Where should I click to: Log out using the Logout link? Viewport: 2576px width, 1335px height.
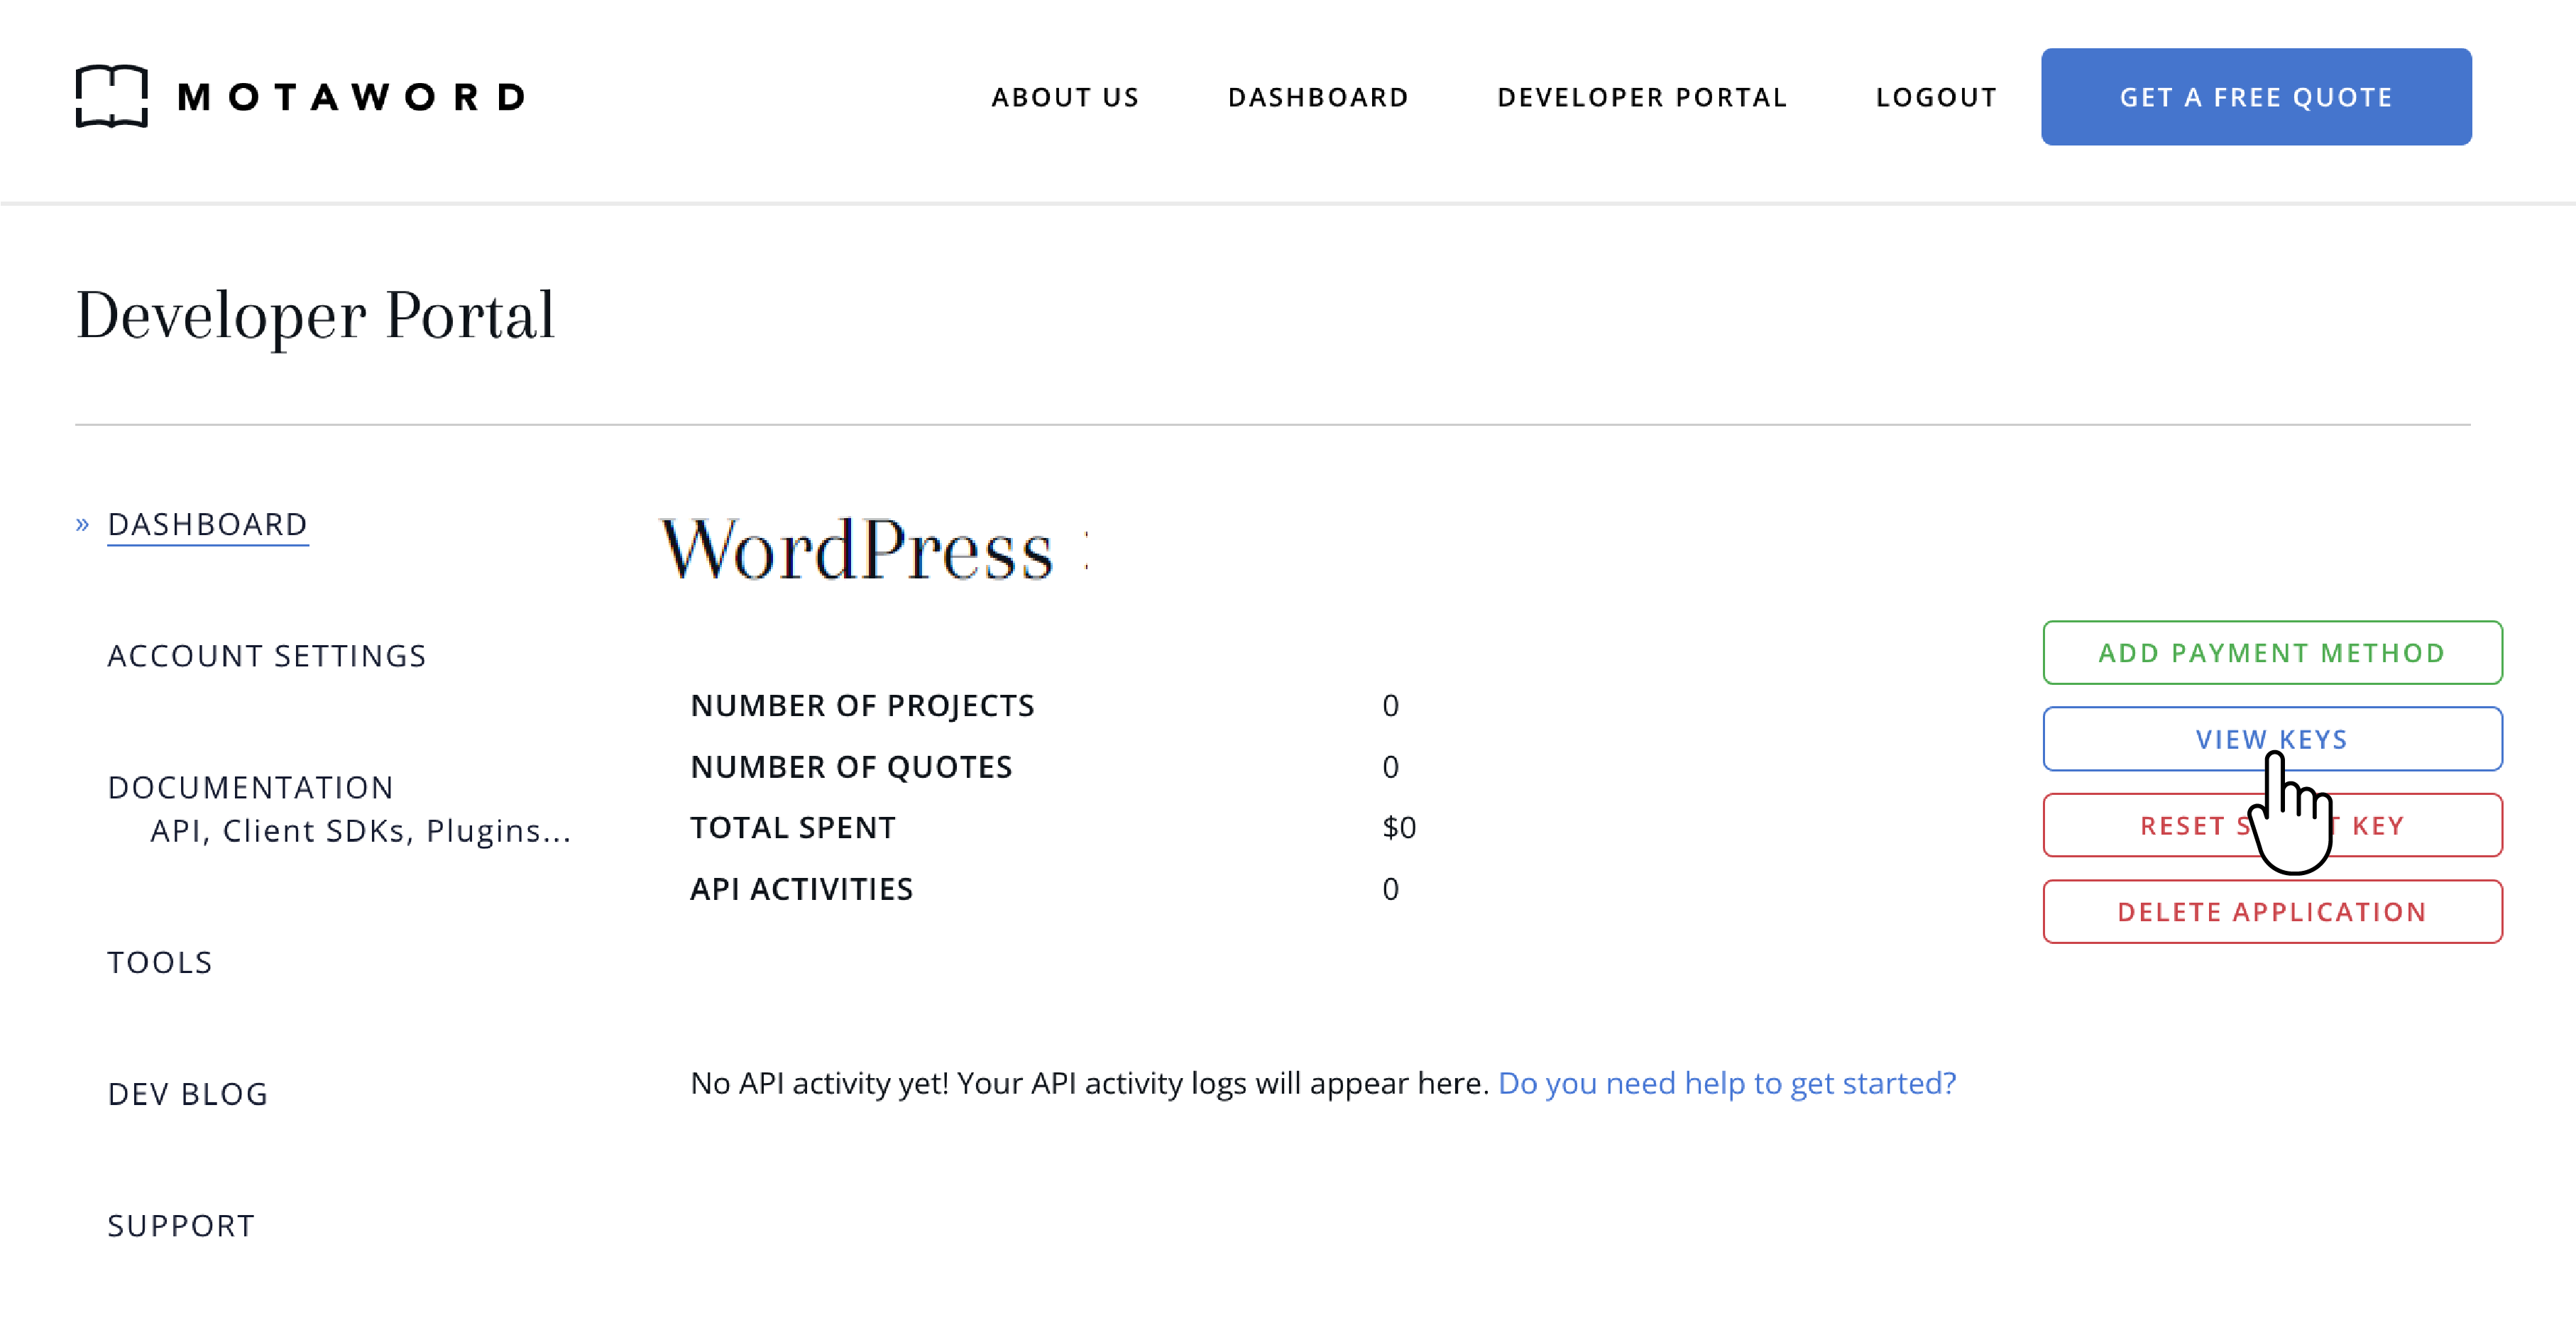tap(1936, 97)
